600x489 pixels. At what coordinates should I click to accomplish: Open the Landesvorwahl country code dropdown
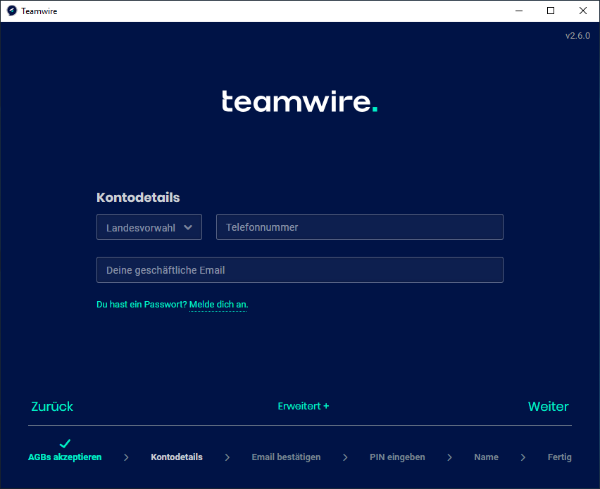149,227
